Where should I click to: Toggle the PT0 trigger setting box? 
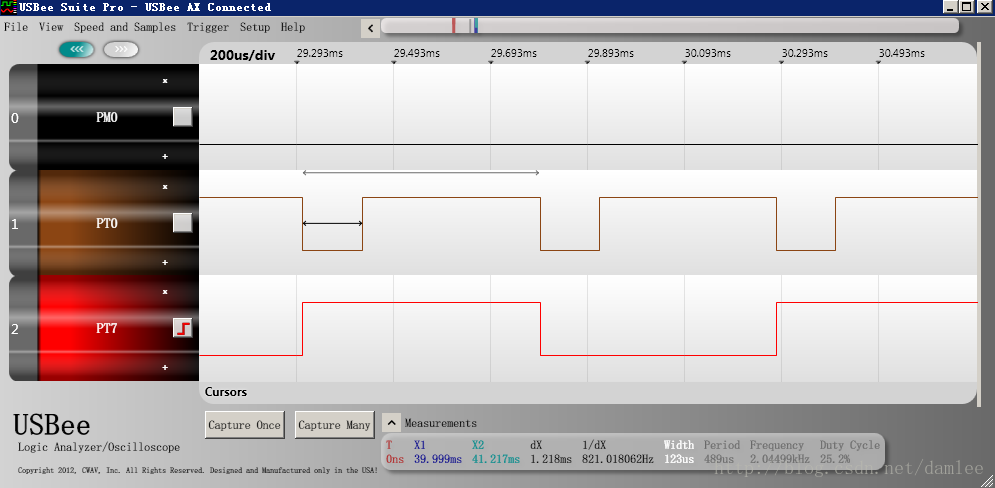tap(183, 223)
